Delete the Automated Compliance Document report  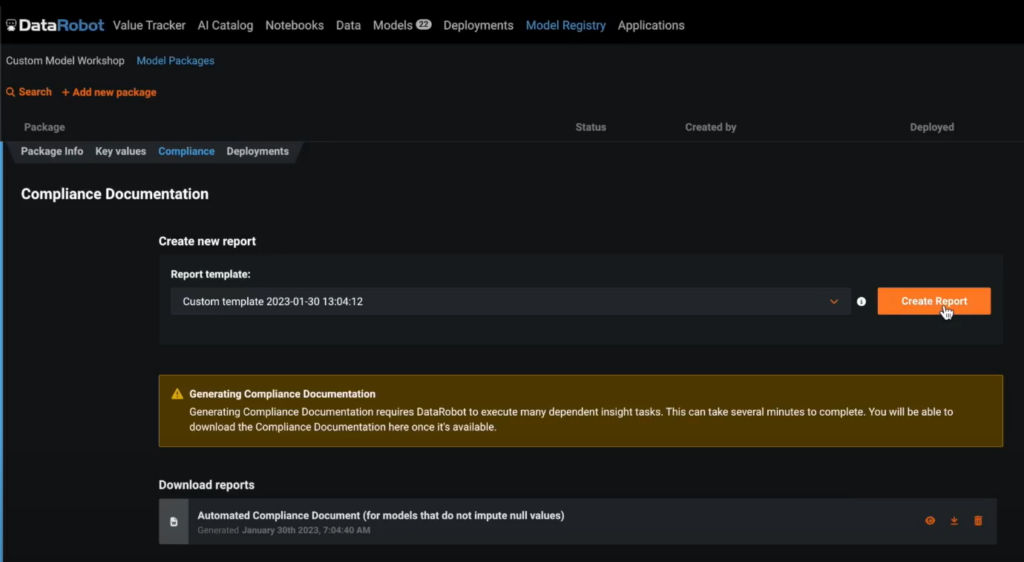coord(978,521)
